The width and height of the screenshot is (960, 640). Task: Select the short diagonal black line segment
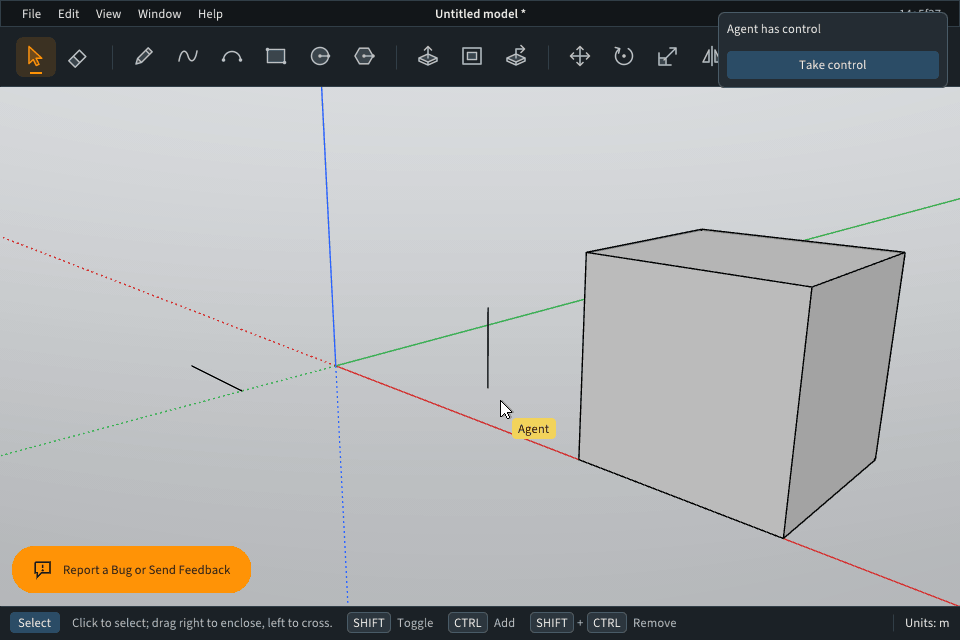217,378
